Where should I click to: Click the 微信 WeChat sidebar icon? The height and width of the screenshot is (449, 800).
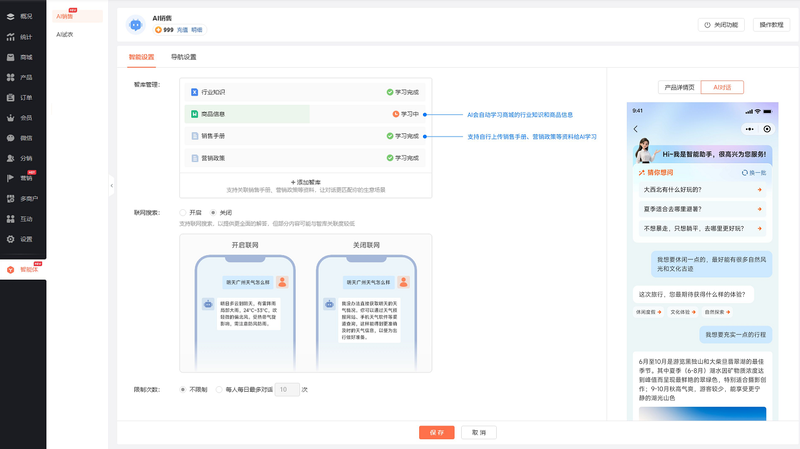click(x=11, y=138)
